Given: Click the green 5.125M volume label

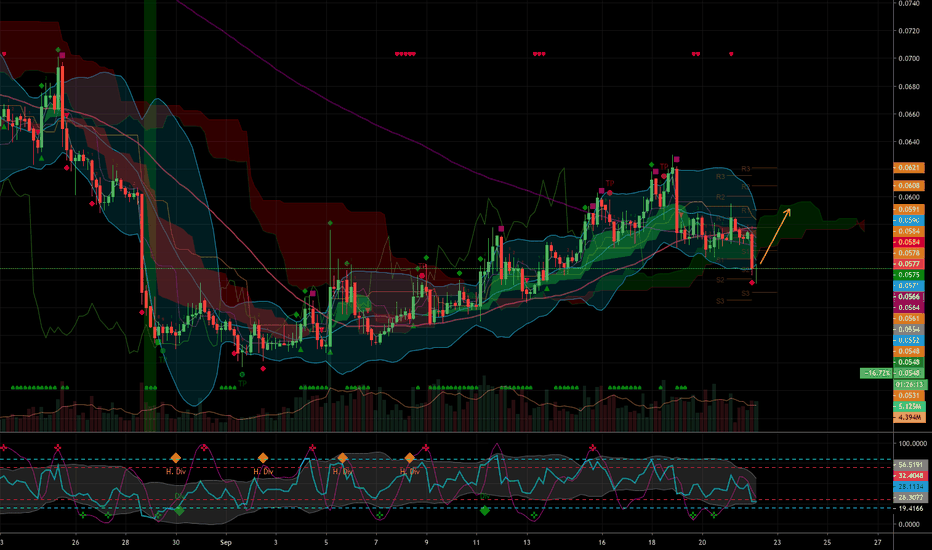Looking at the screenshot, I should pos(910,406).
